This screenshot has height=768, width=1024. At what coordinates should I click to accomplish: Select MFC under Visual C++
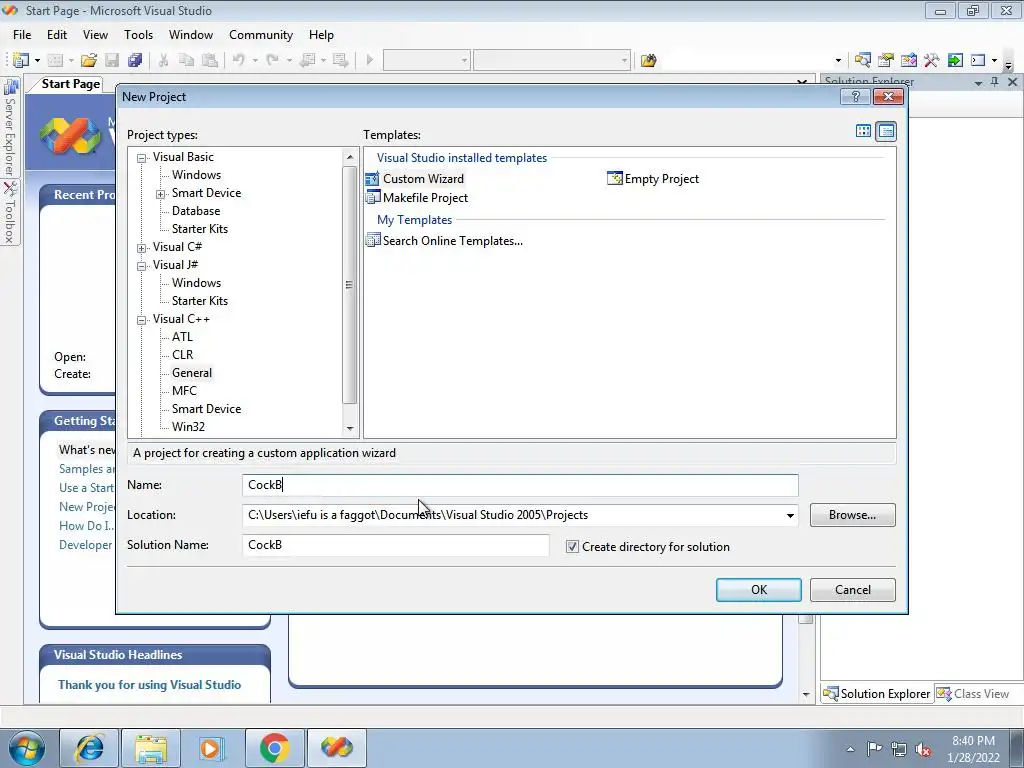click(x=184, y=391)
